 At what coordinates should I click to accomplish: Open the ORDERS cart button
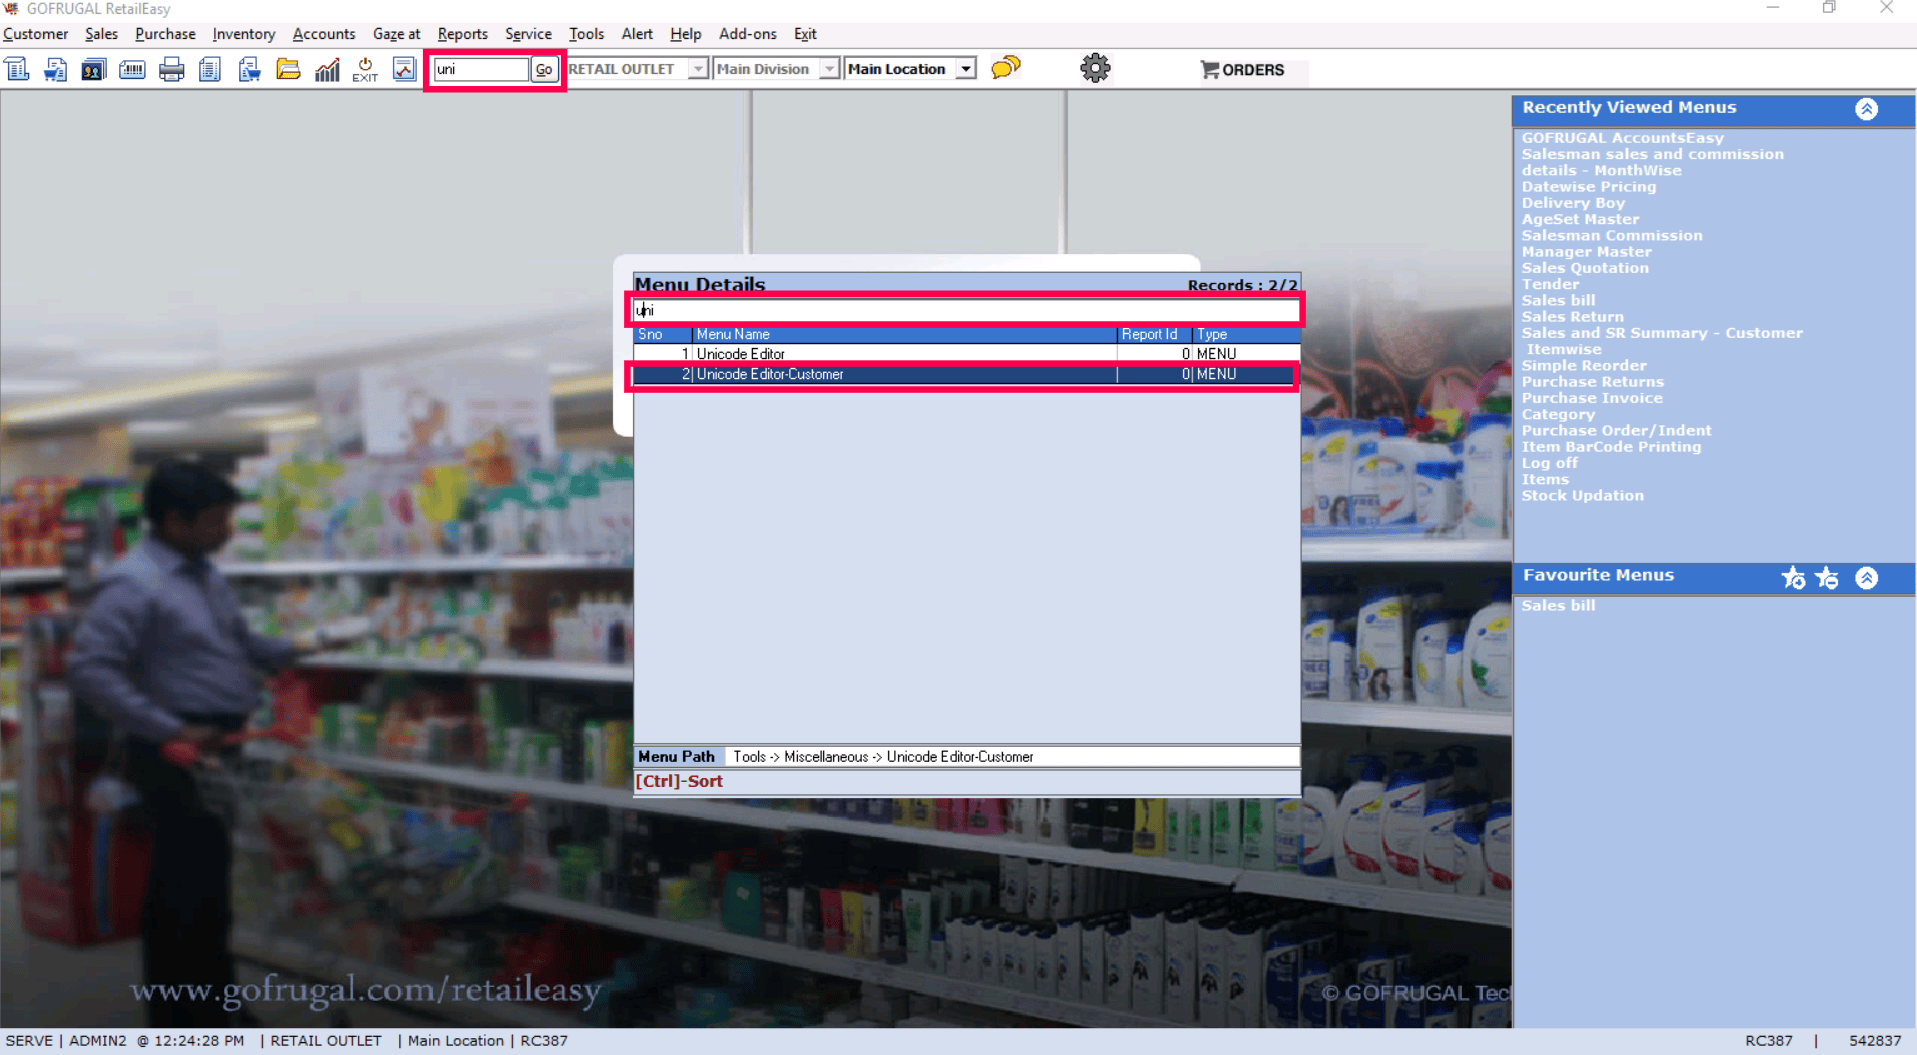coord(1242,69)
